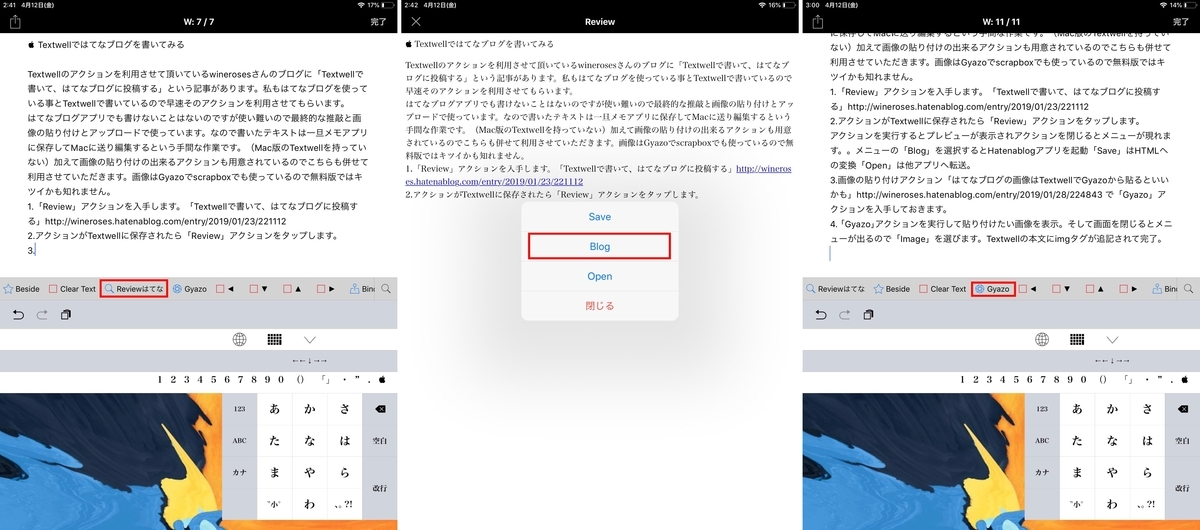This screenshot has width=1200, height=530.
Task: Tap the magnifier search icon in right screenshot
Action: 1190,288
